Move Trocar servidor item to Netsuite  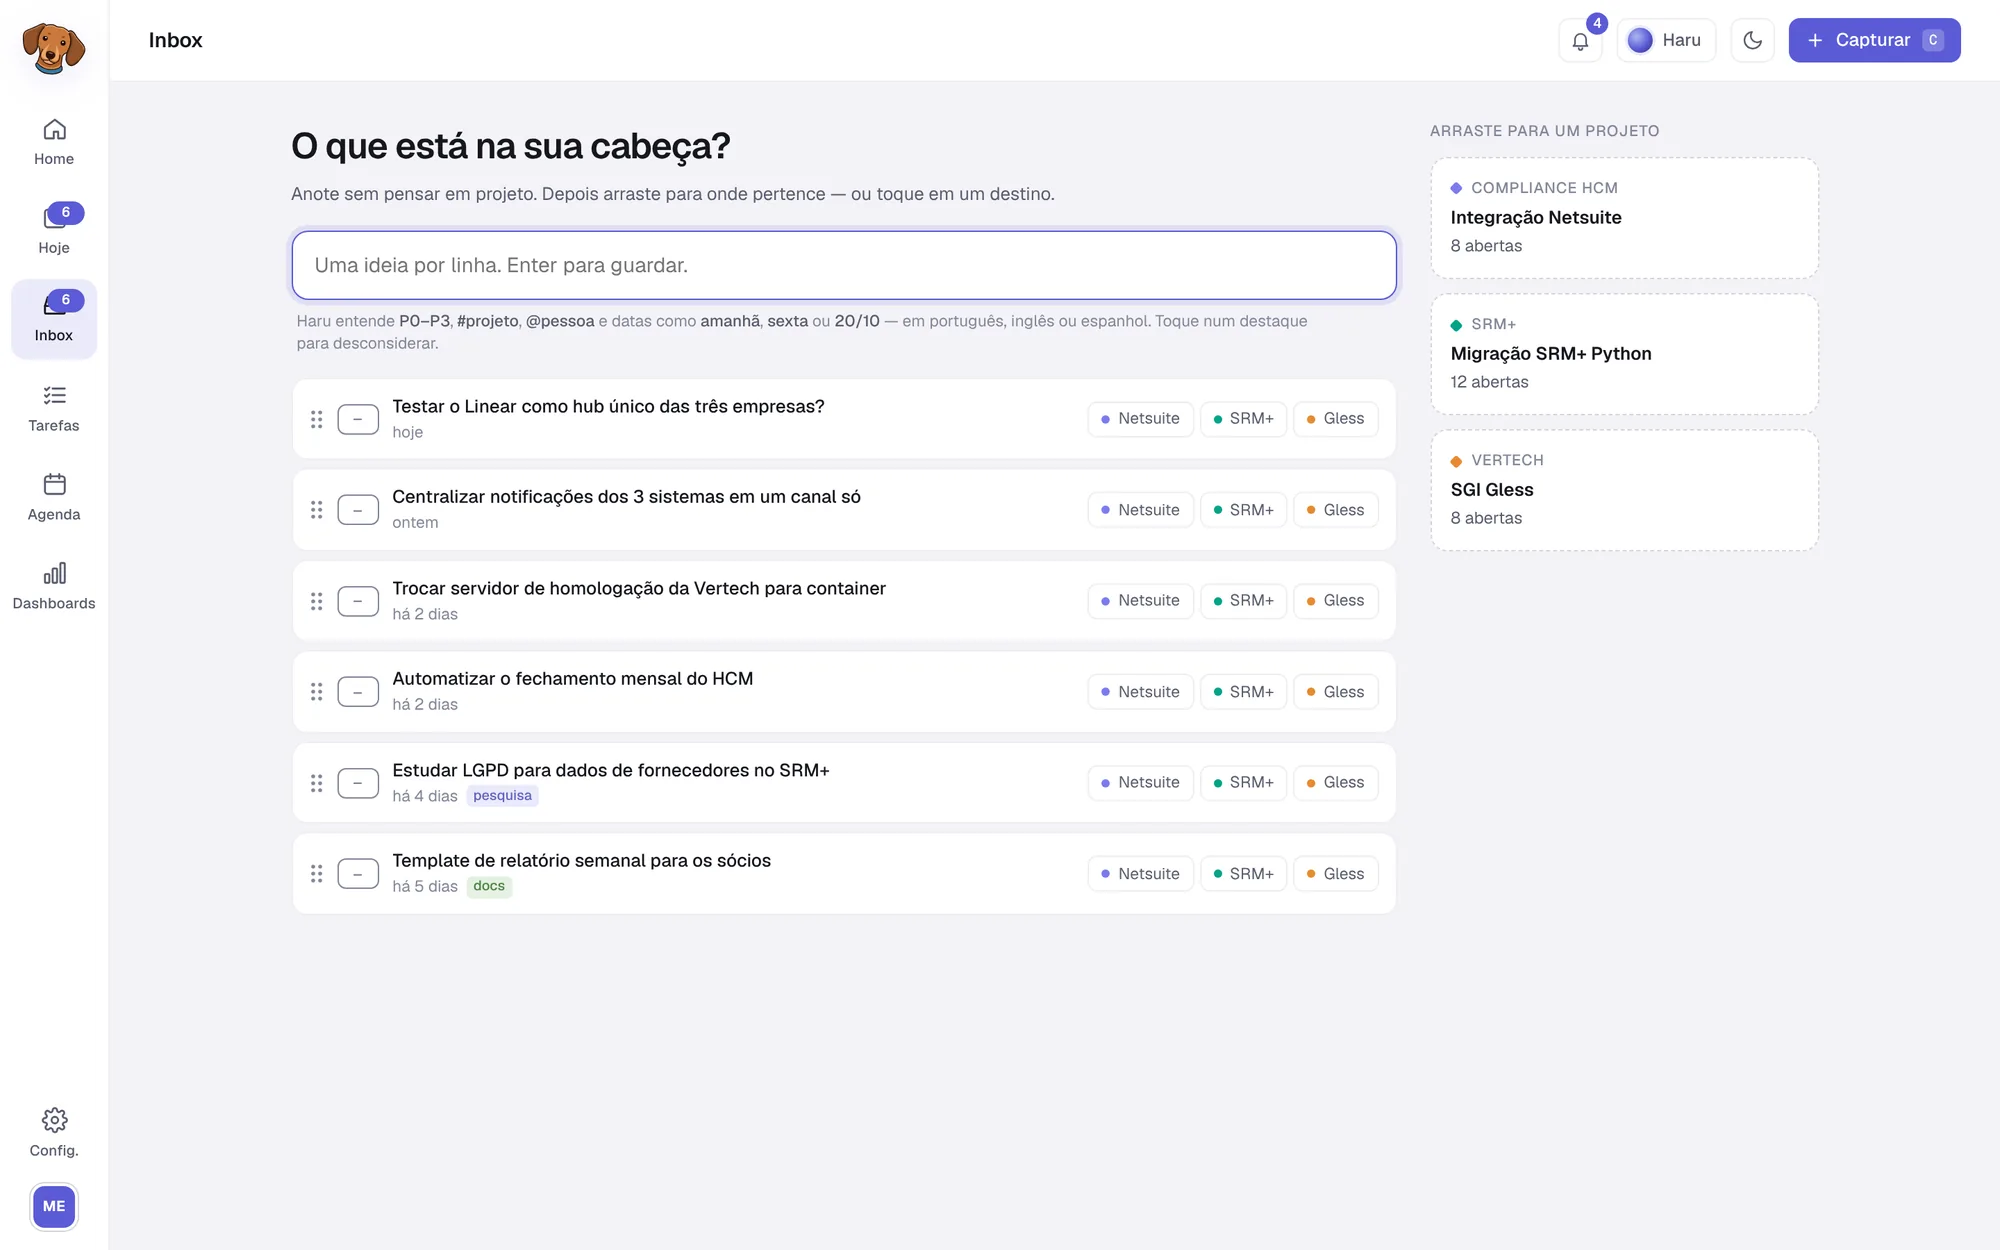point(1140,601)
